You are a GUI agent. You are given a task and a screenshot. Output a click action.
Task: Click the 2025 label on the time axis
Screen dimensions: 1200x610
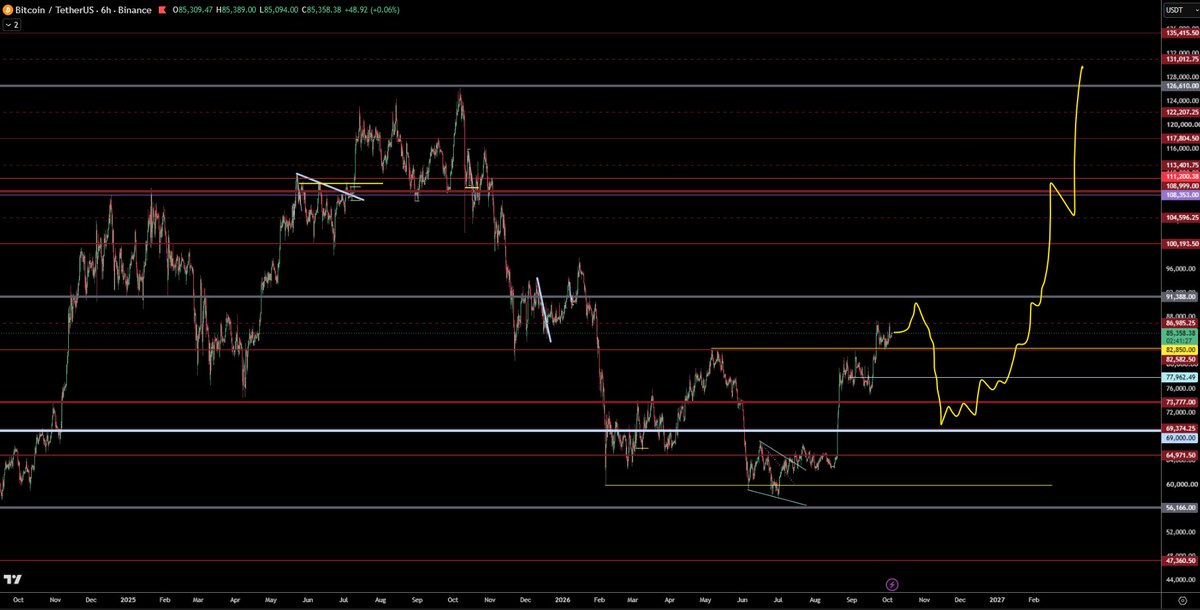pos(126,600)
